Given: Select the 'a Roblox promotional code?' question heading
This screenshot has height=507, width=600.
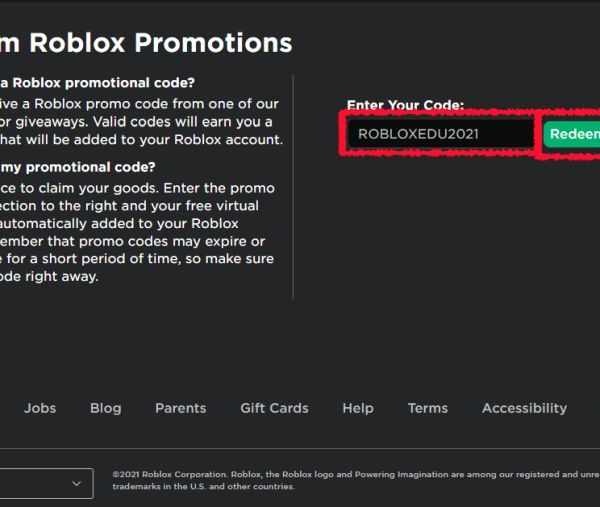Looking at the screenshot, I should click(x=98, y=82).
